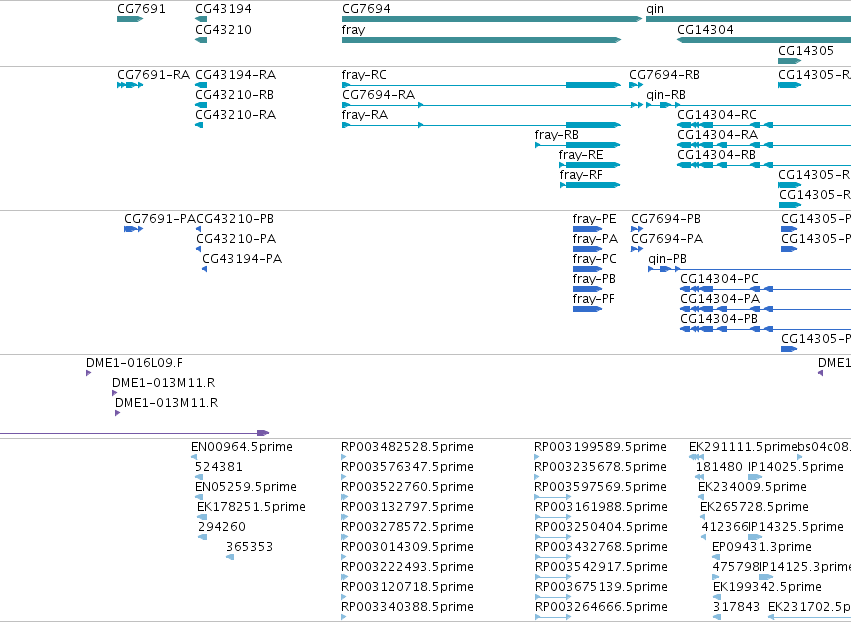Open the CG14304-PB protein feature

pyautogui.click(x=765, y=329)
